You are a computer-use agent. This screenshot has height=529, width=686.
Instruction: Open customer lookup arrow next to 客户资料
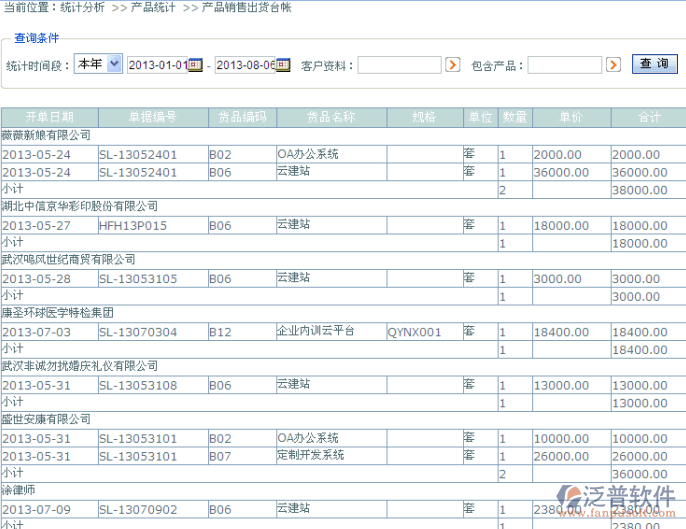coord(452,65)
